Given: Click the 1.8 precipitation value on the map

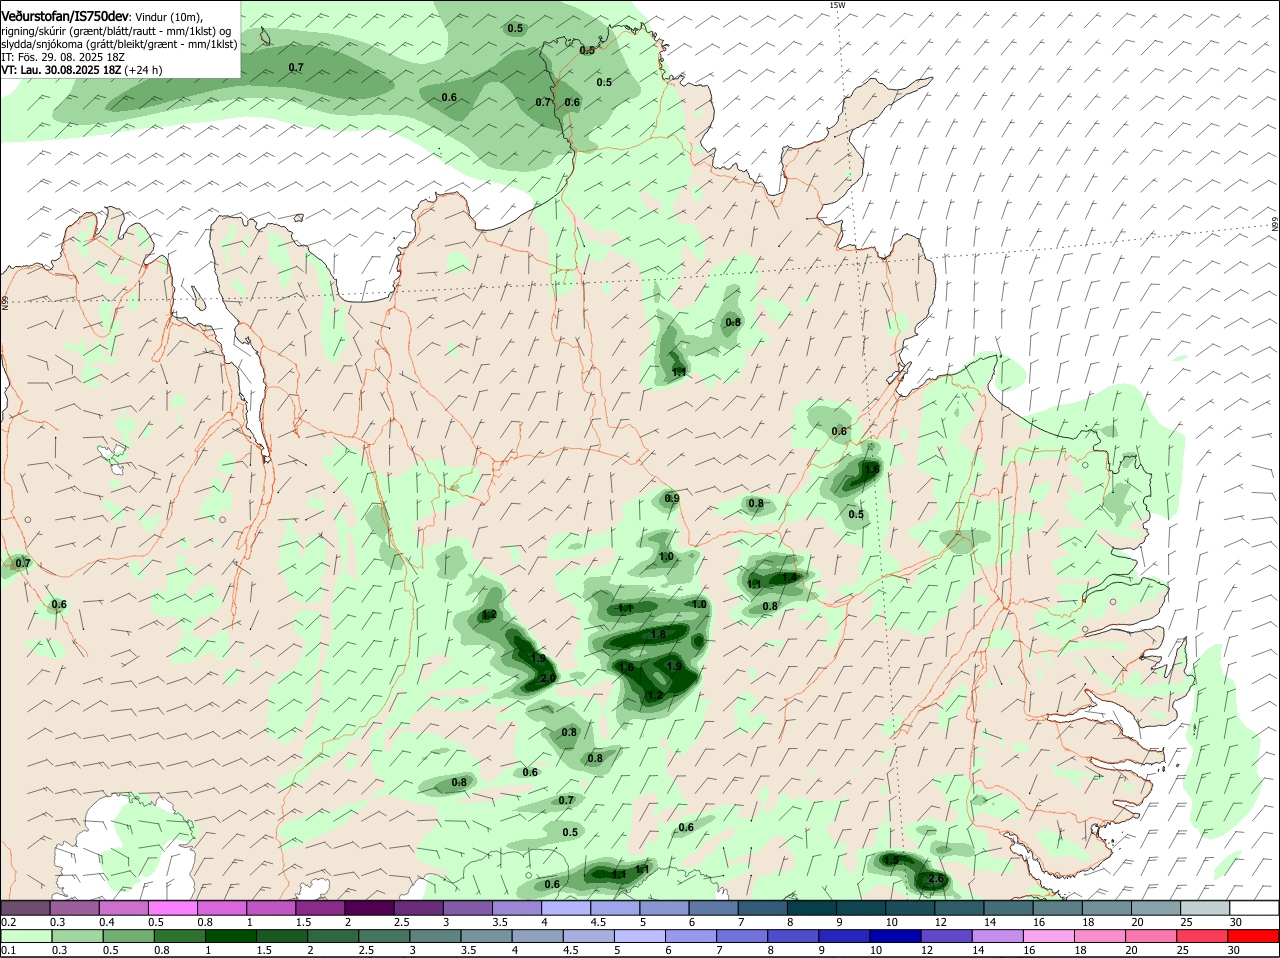Looking at the screenshot, I should pos(658,634).
